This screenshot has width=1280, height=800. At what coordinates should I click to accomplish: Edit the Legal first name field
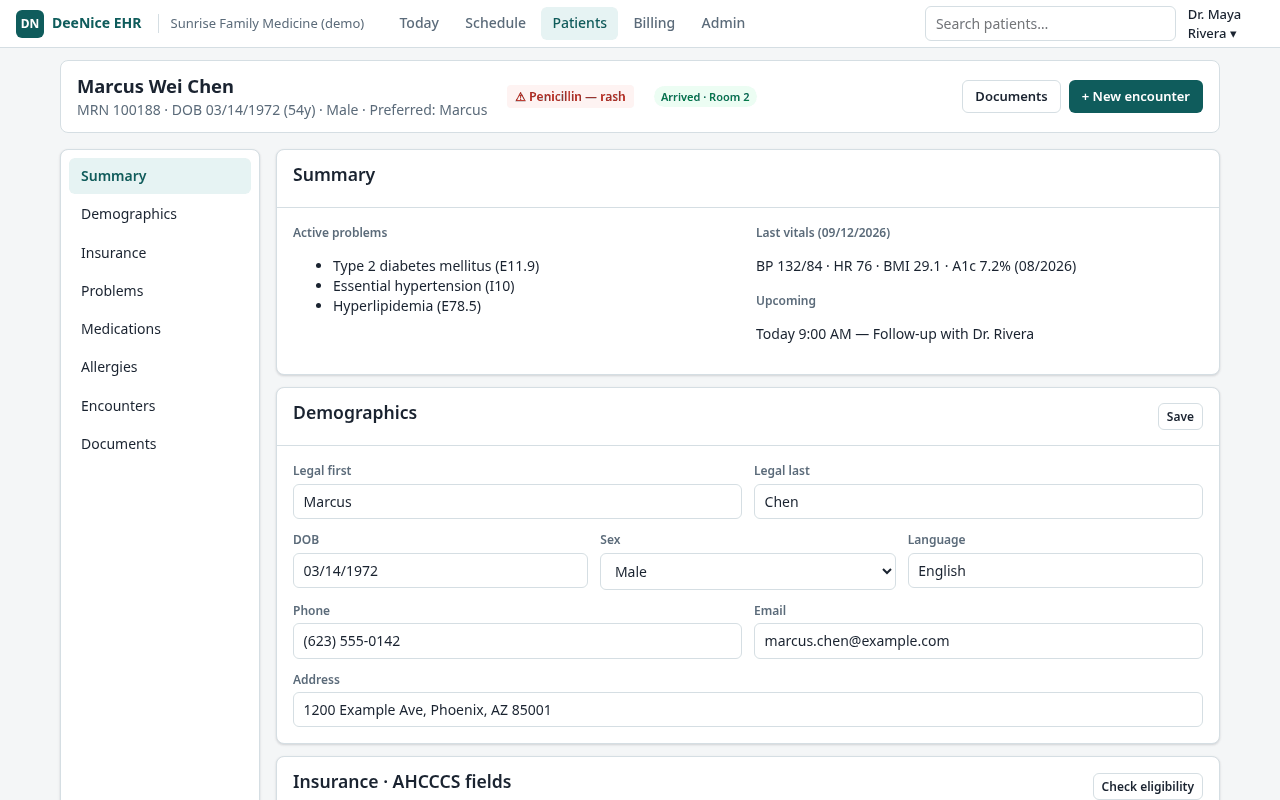coord(517,502)
